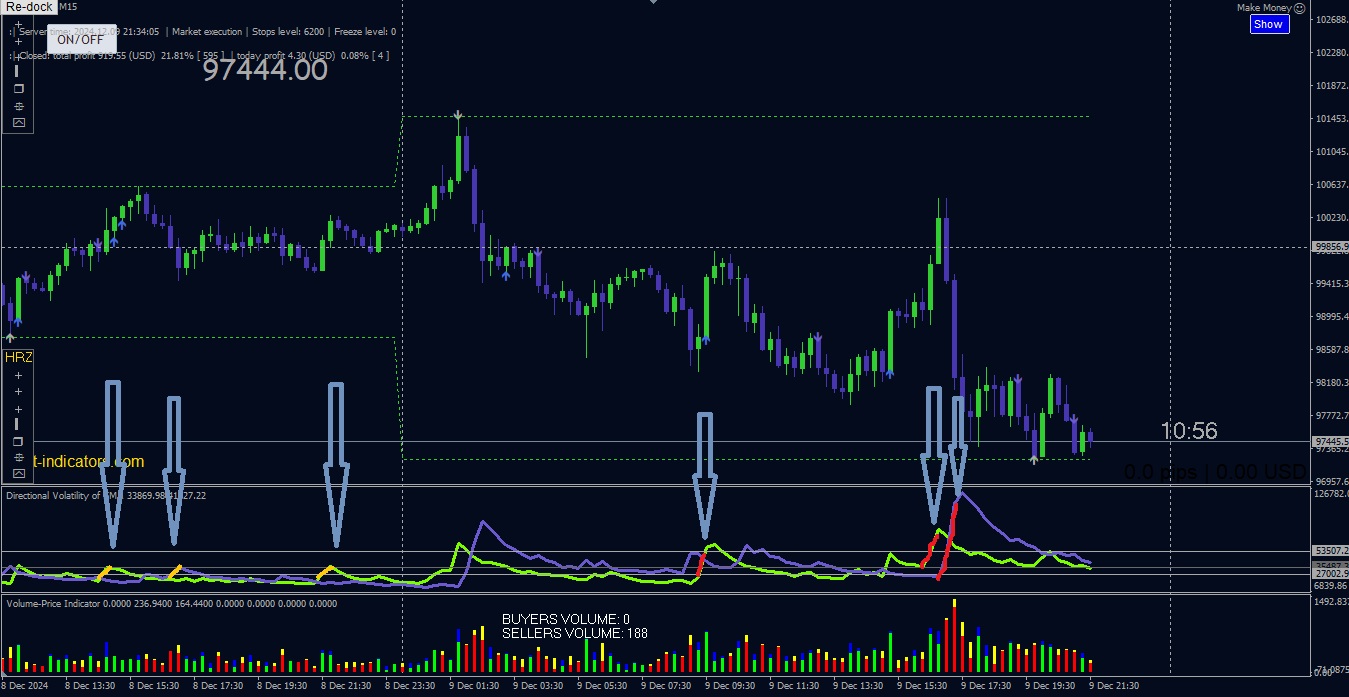The image size is (1349, 697).
Task: Collapse the HRZ panel using chevron icon
Action: 18,473
